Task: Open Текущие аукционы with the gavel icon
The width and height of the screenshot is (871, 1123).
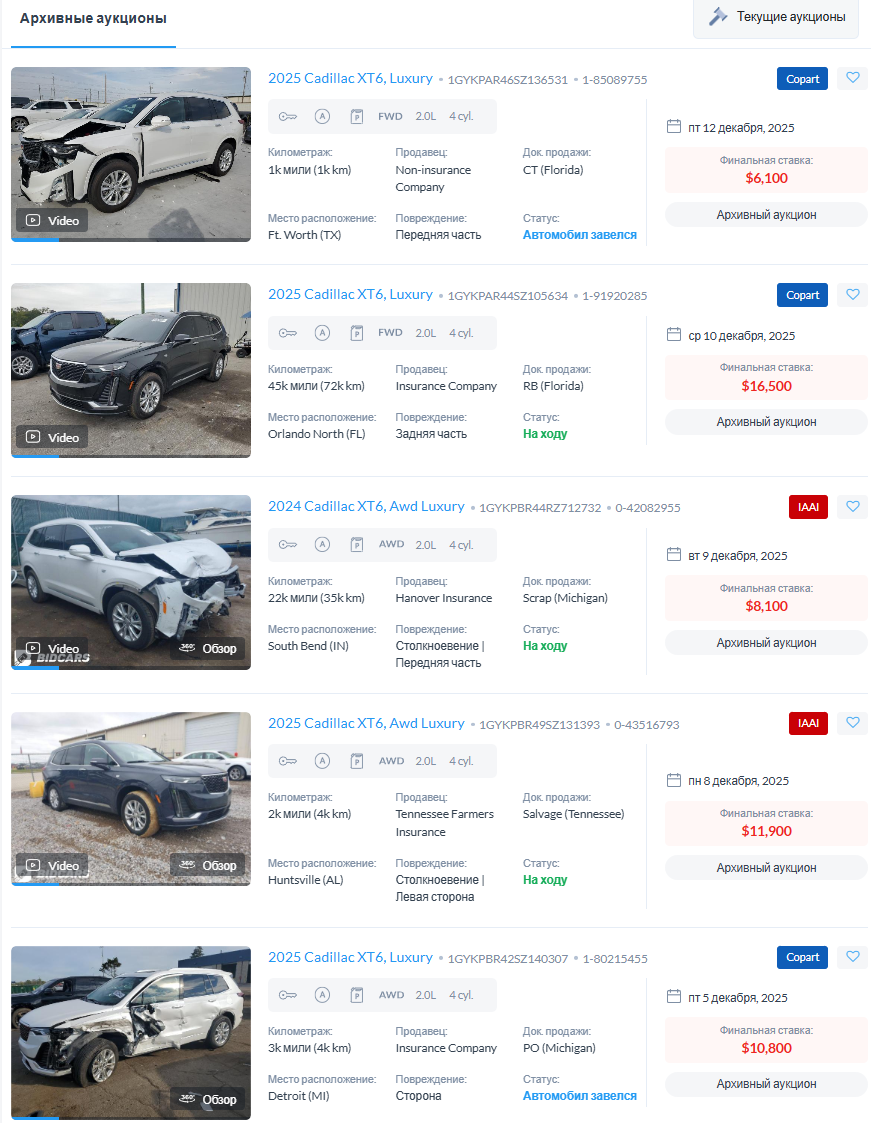Action: click(776, 16)
